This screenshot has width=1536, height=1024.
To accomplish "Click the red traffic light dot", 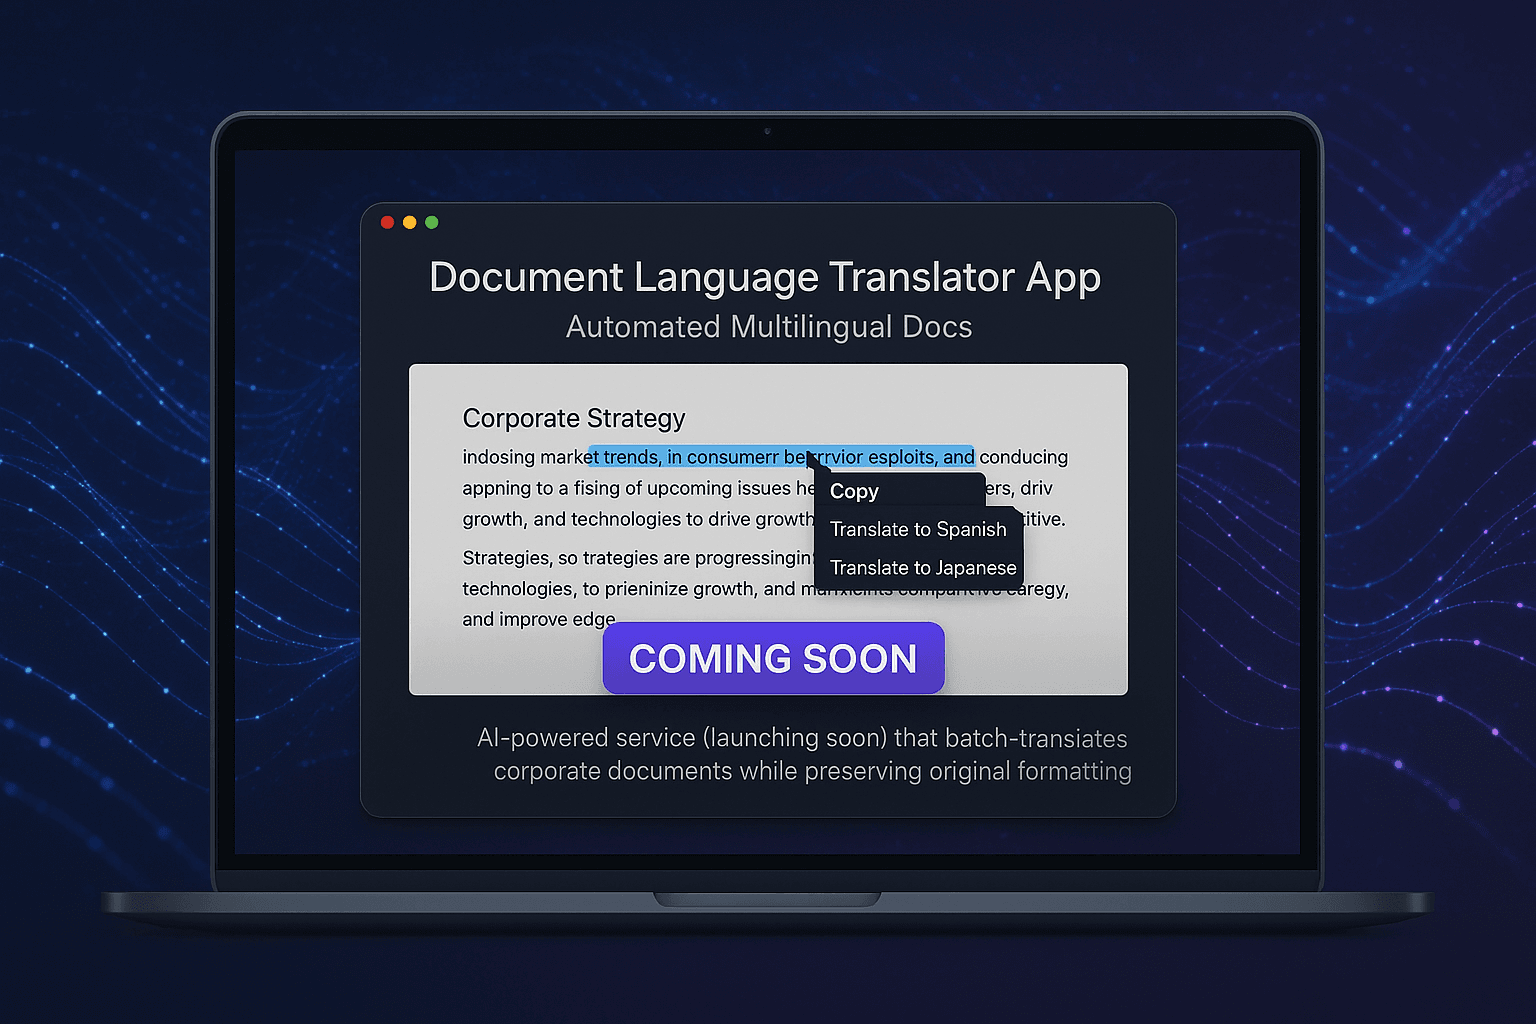I will [387, 222].
